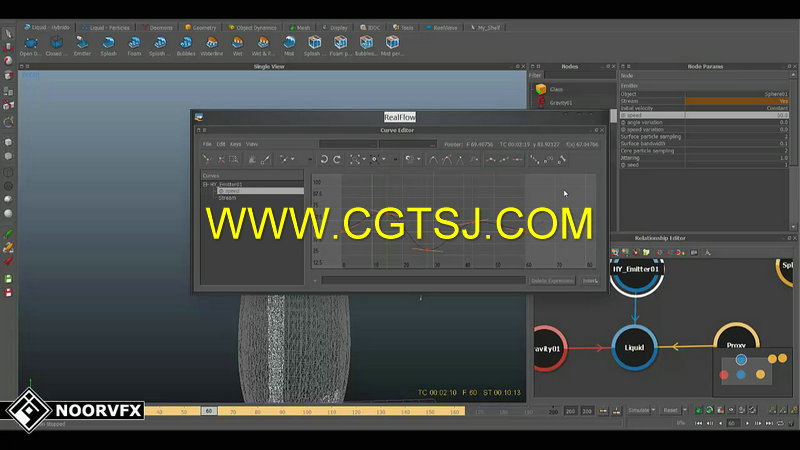Image resolution: width=800 pixels, height=450 pixels.
Task: Add an Emitter from the shelf
Action: [x=82, y=43]
